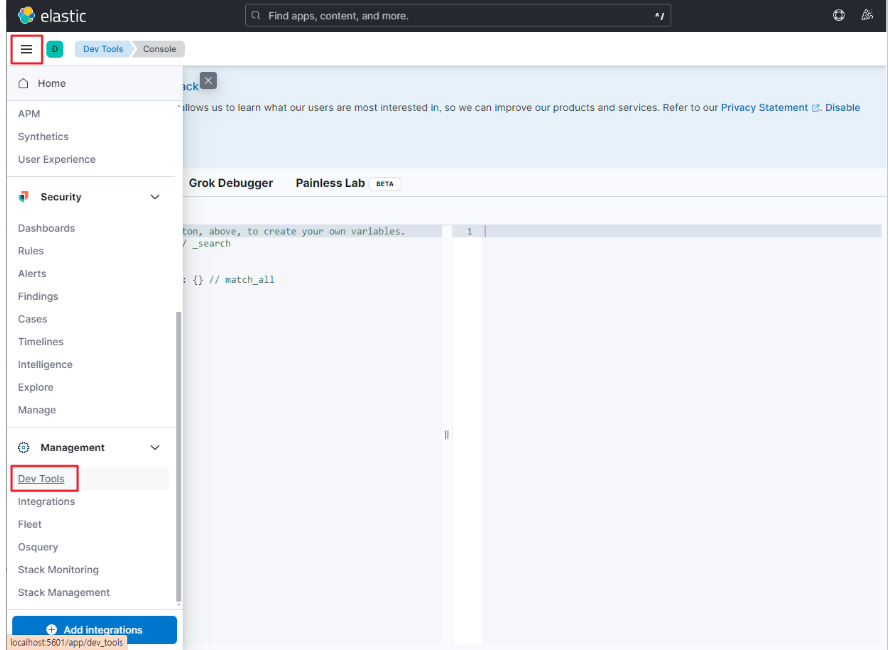The width and height of the screenshot is (888, 650).
Task: Open the Explore page
Action: [36, 387]
